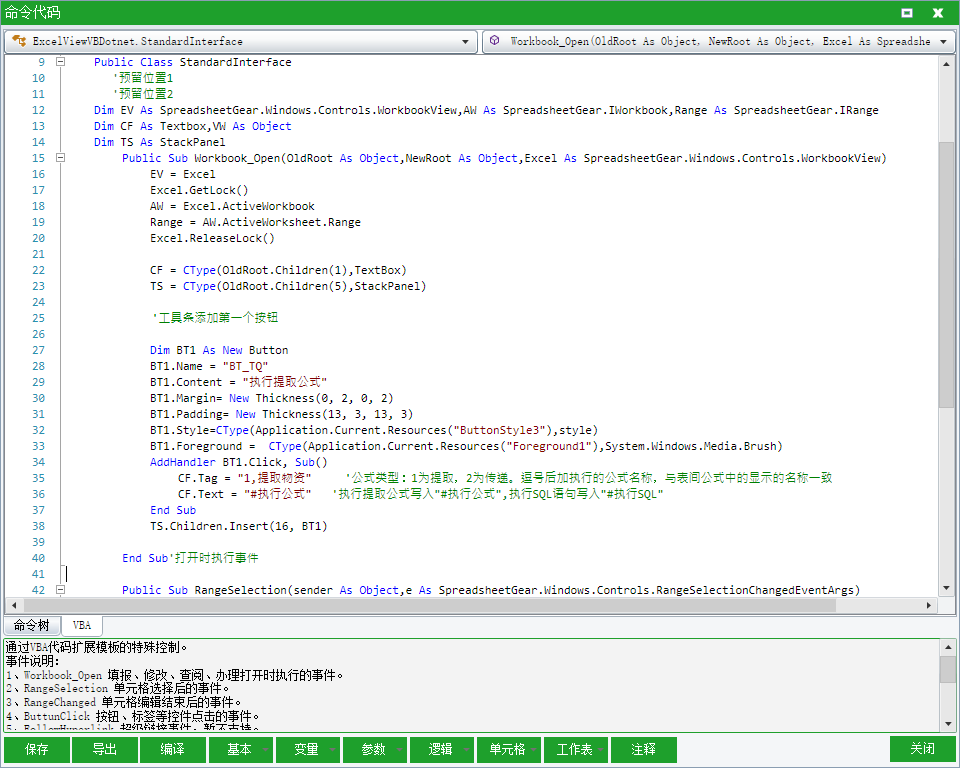Click the line assigning TS with CType StackPanel
The height and width of the screenshot is (768, 960).
[288, 286]
